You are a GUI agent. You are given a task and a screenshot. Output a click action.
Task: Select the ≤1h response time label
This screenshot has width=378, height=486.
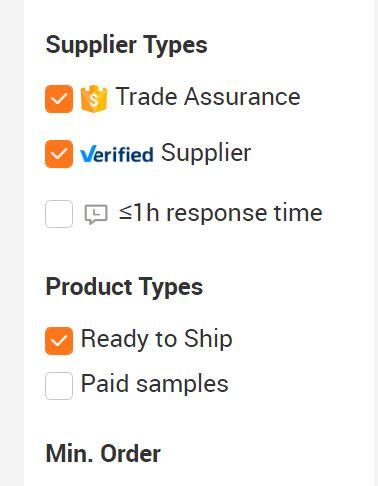[x=221, y=213]
